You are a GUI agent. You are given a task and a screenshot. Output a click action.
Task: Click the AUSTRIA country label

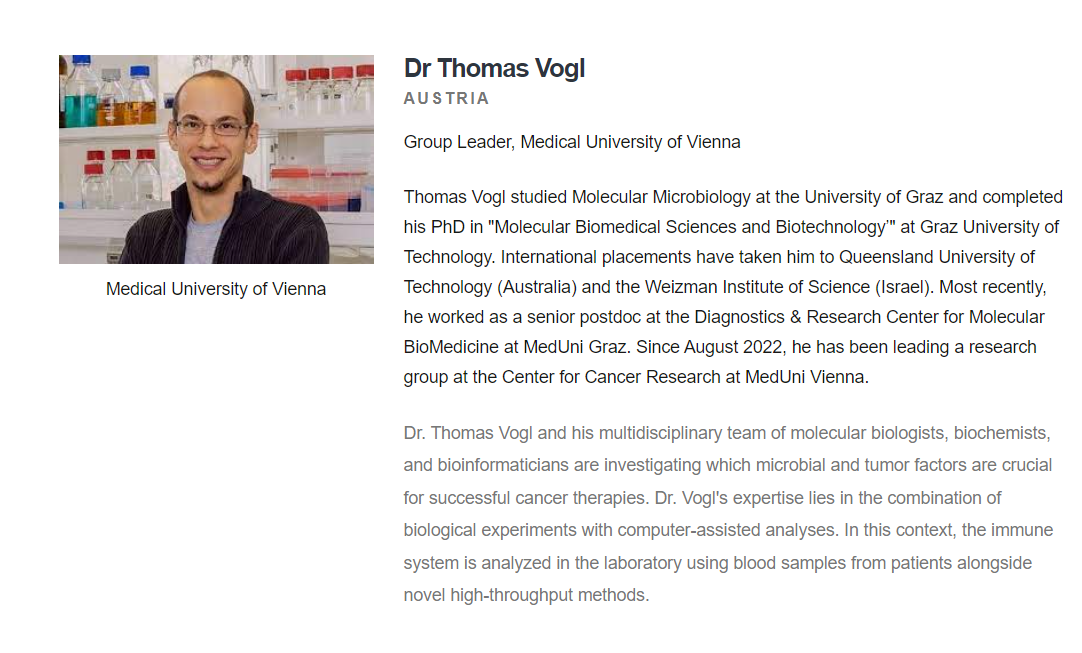pos(446,98)
